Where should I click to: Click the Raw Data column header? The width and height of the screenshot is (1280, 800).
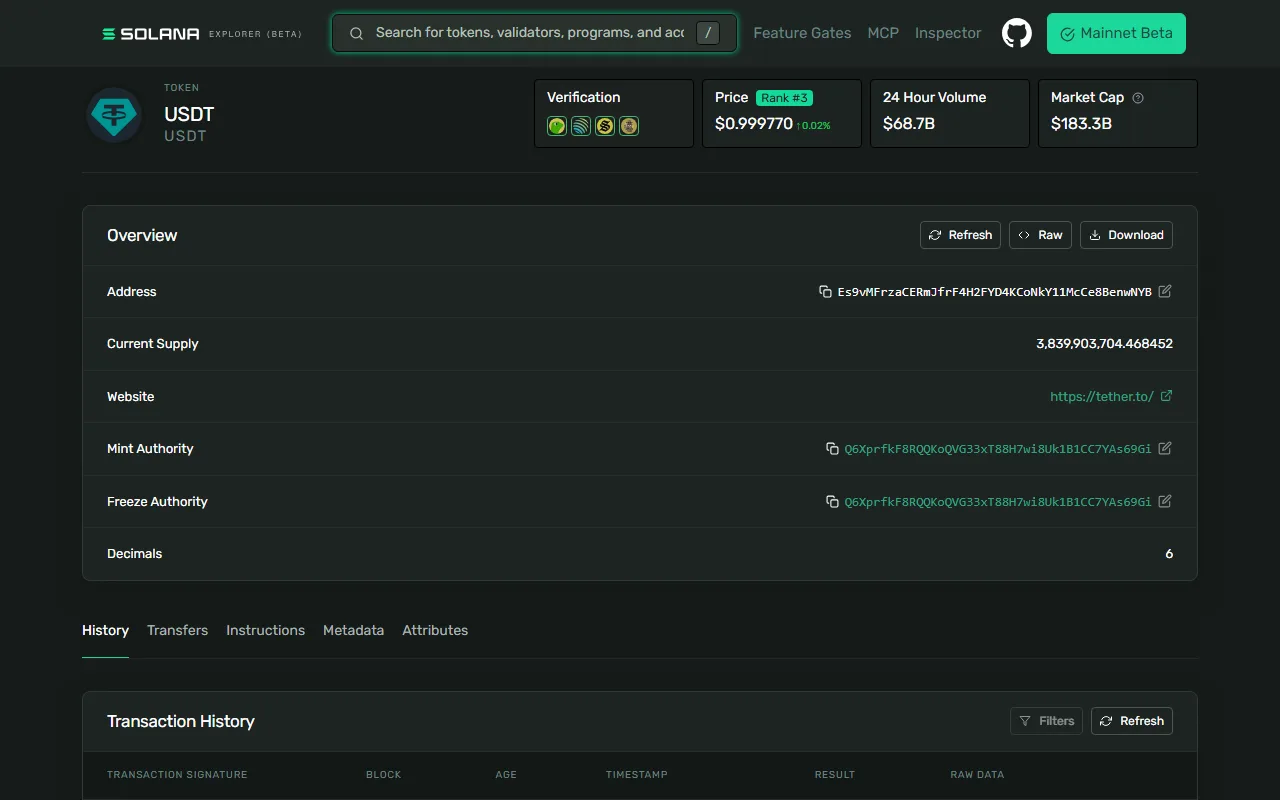(x=977, y=774)
